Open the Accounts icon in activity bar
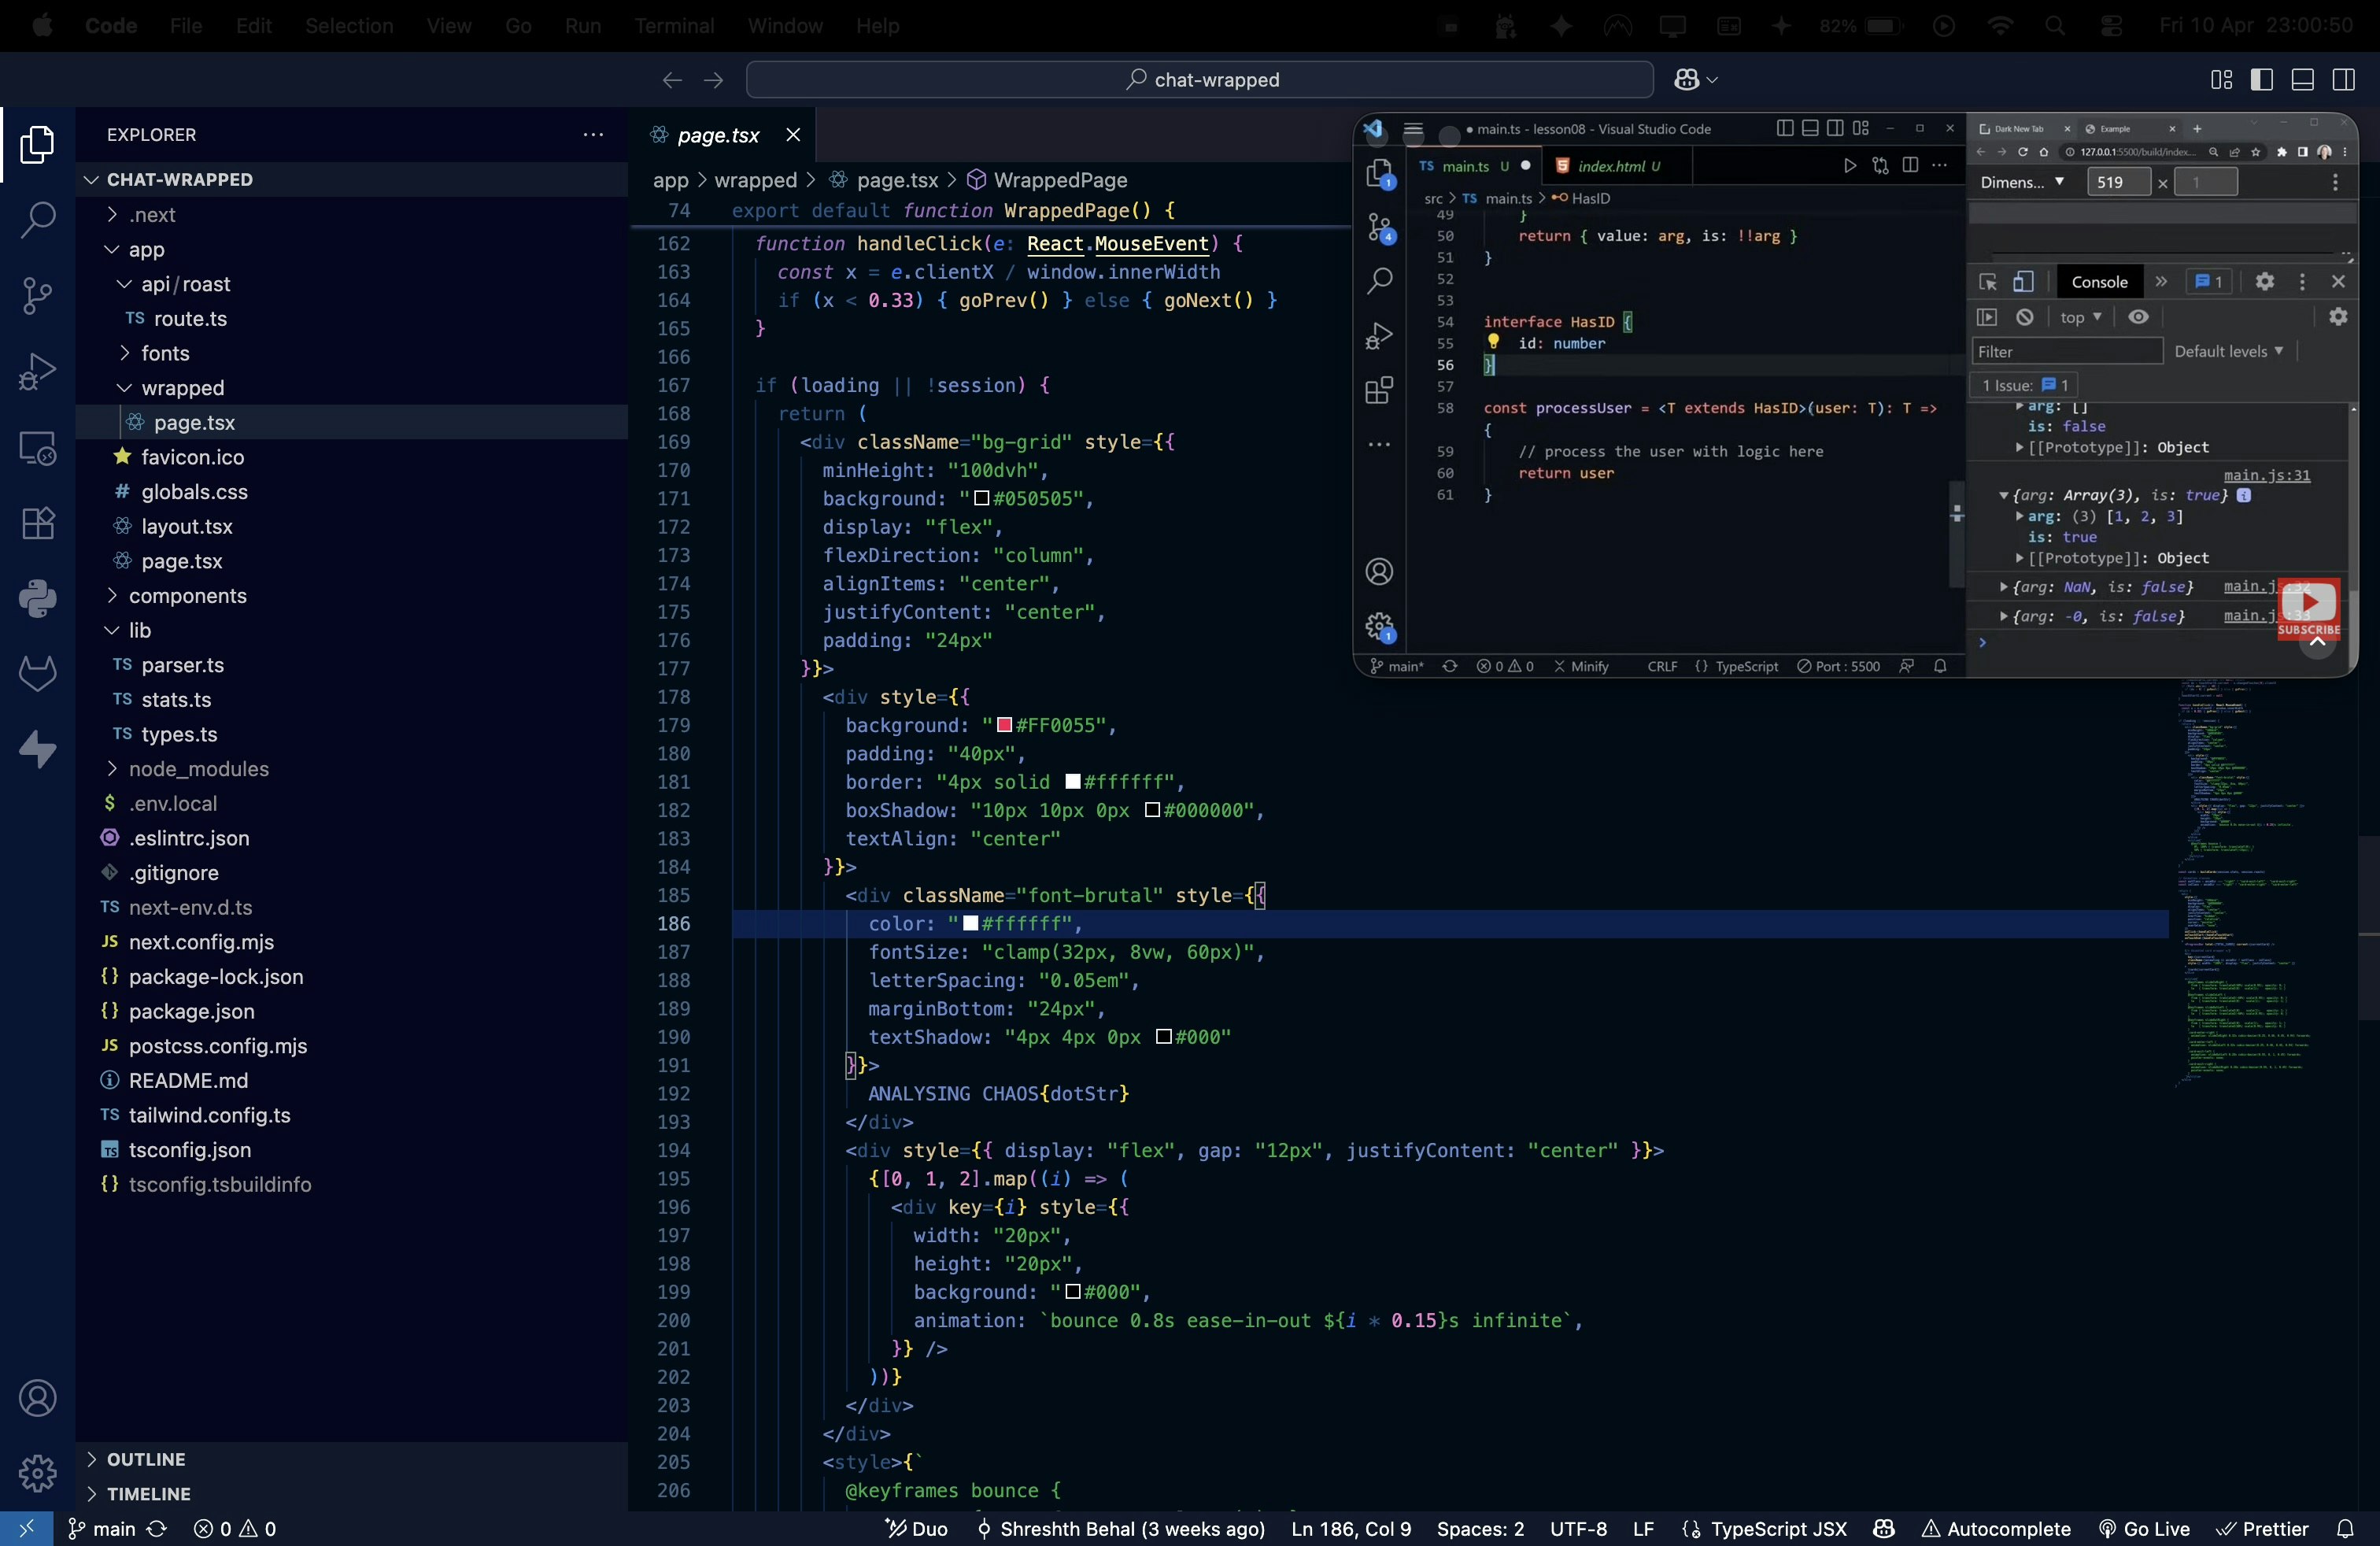2380x1546 pixels. point(37,1397)
